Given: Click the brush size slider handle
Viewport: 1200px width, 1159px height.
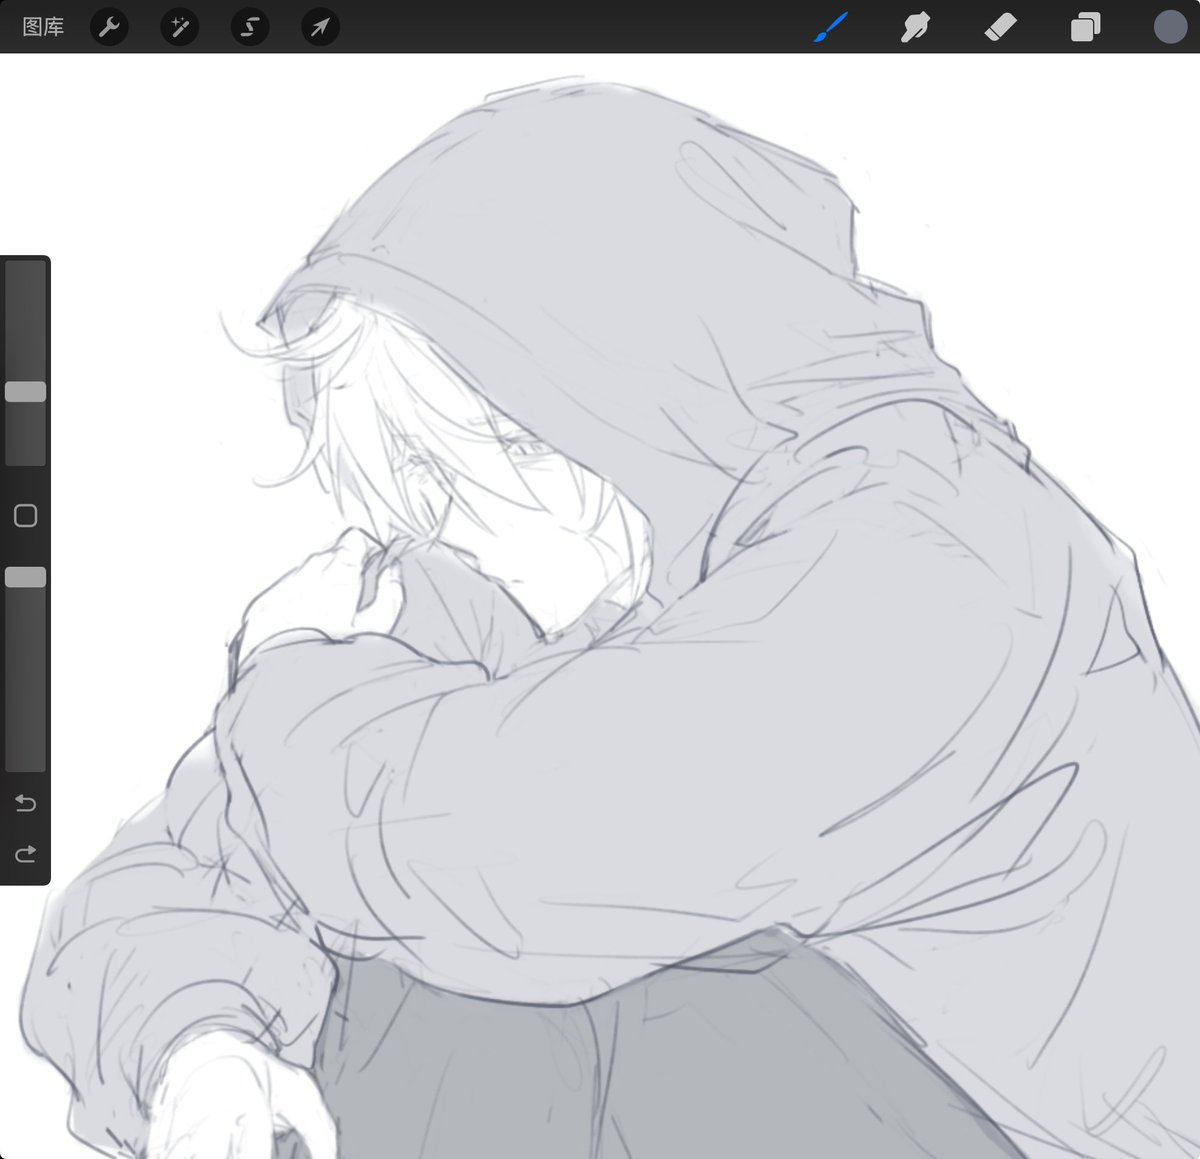Looking at the screenshot, I should coord(26,391).
